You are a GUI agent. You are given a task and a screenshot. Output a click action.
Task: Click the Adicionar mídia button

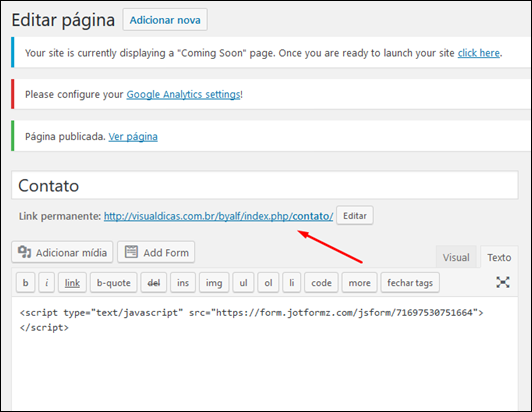tap(62, 252)
